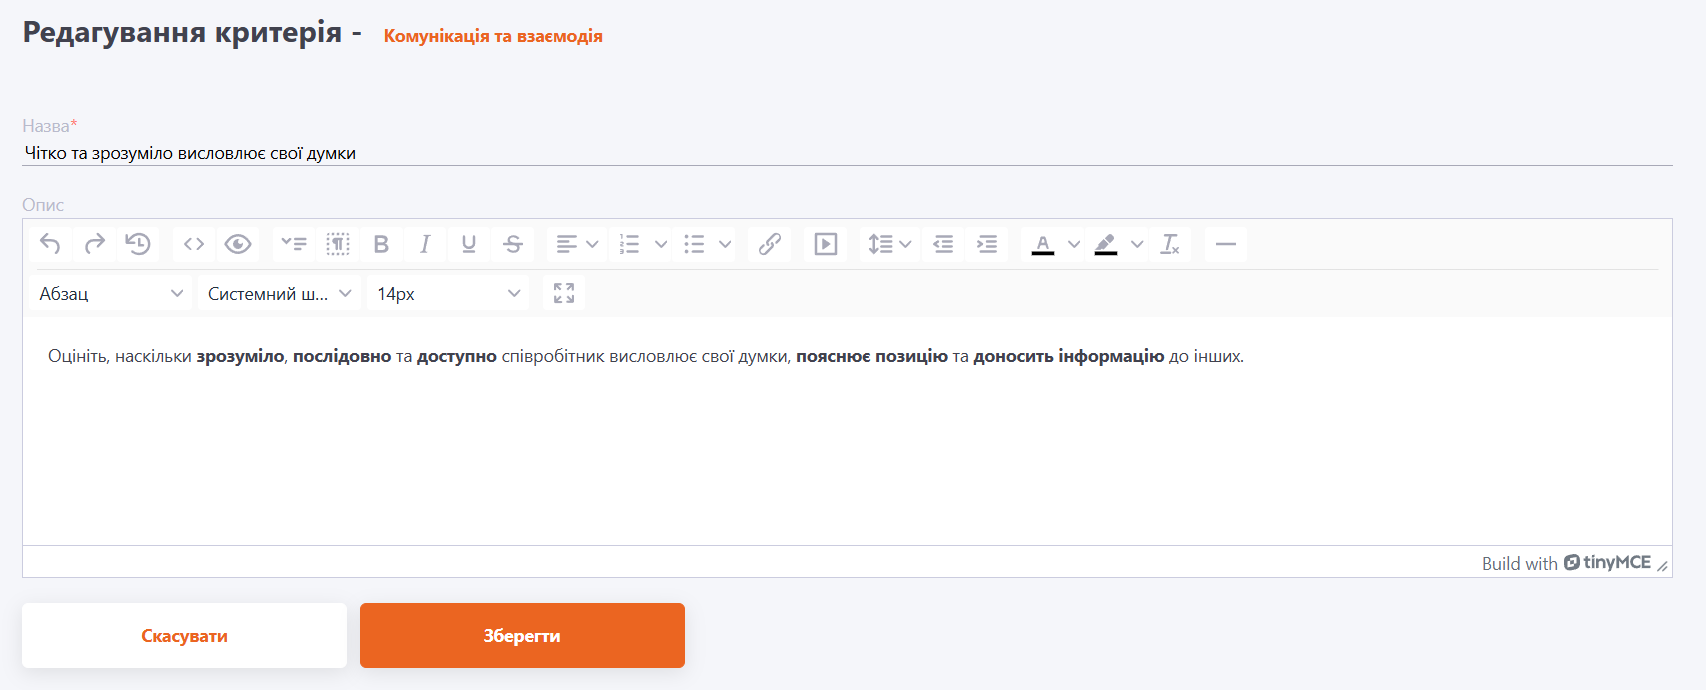
Task: Open the Комунікація та взаємодія link
Action: point(493,36)
